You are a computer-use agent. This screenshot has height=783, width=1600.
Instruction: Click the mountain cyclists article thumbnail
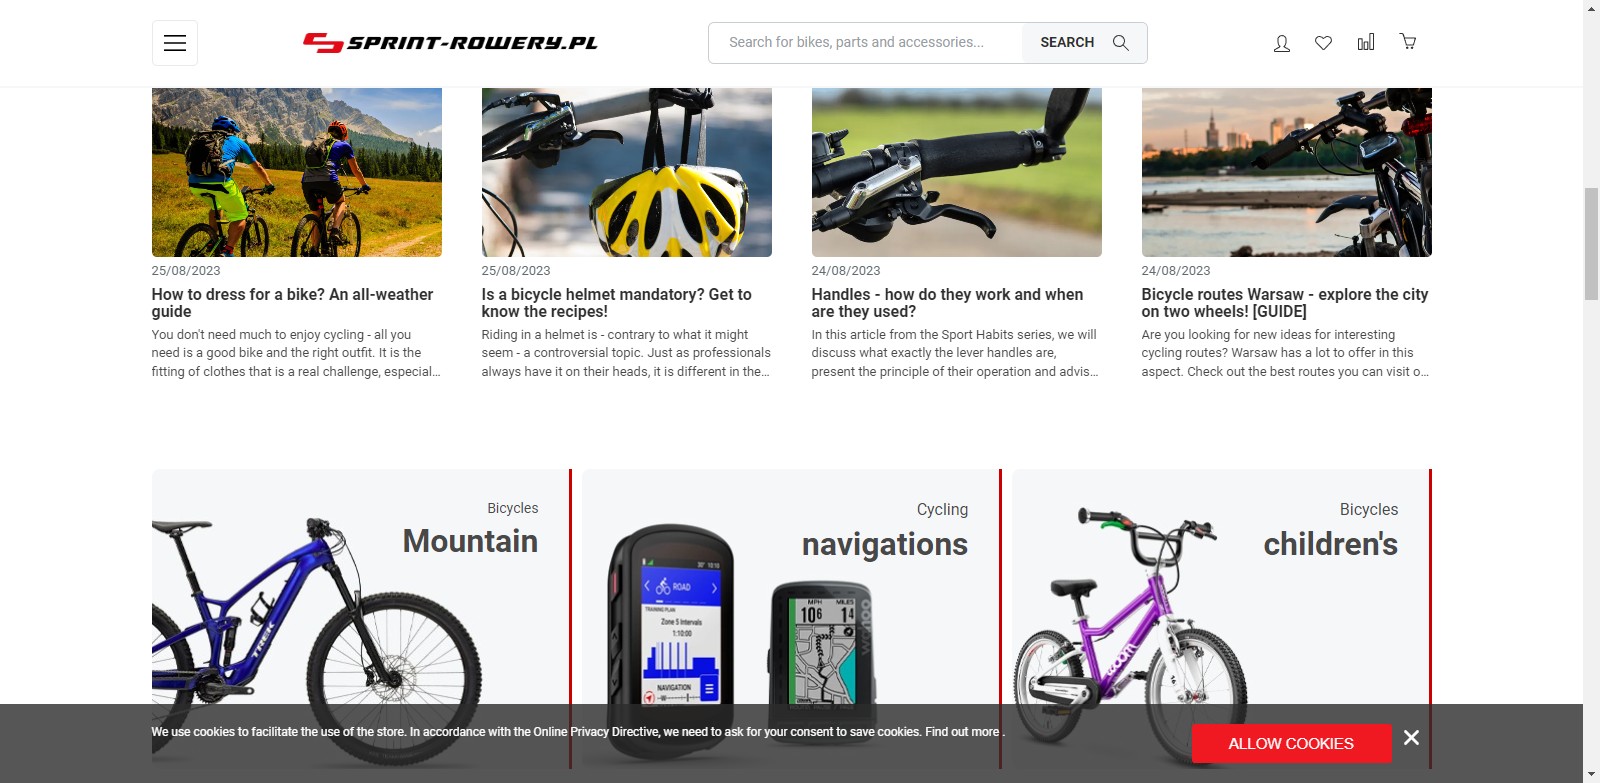(297, 172)
